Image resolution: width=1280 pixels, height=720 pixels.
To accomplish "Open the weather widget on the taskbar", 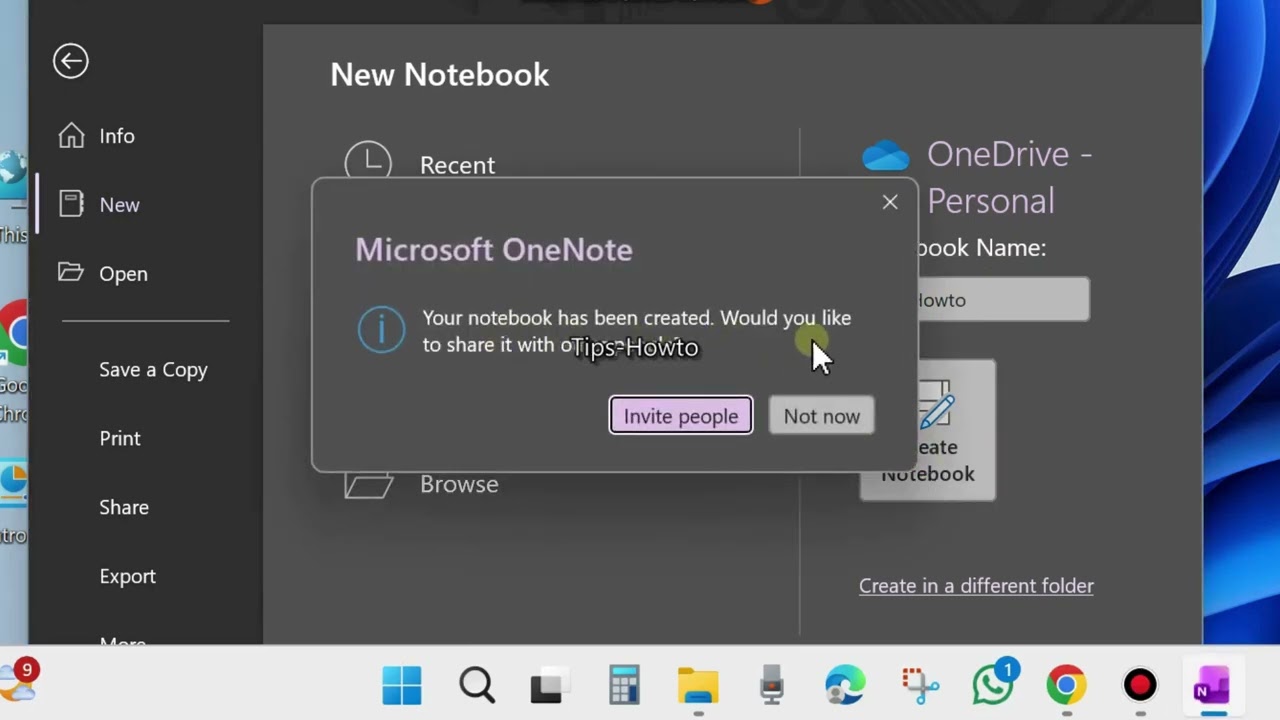I will pyautogui.click(x=18, y=682).
